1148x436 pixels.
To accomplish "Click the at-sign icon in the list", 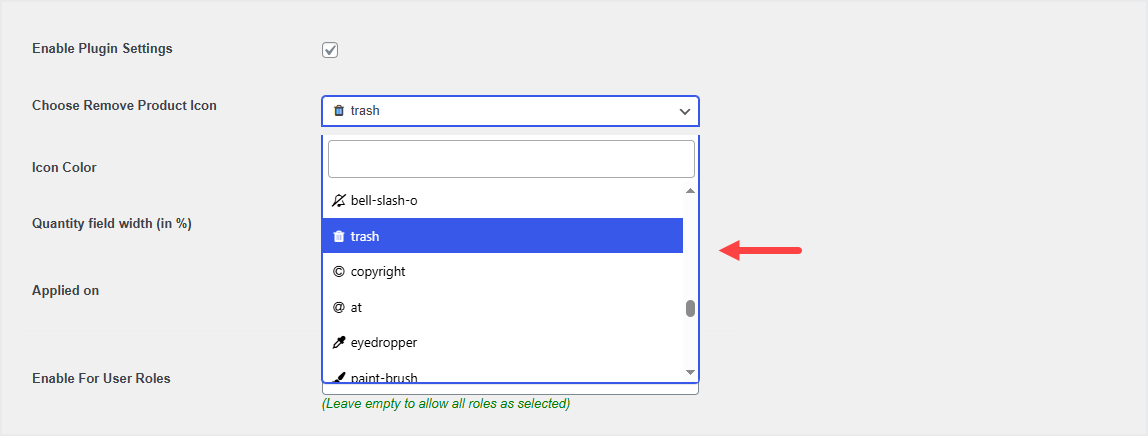I will click(338, 308).
